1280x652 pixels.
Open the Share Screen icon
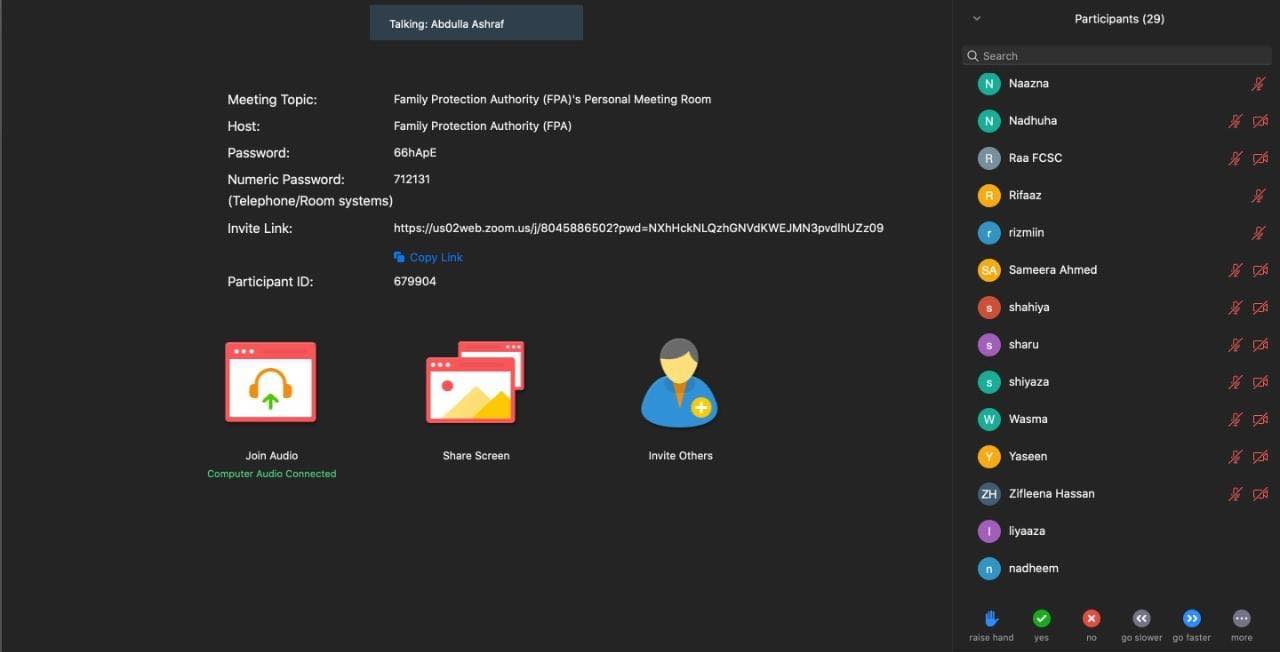[x=475, y=383]
